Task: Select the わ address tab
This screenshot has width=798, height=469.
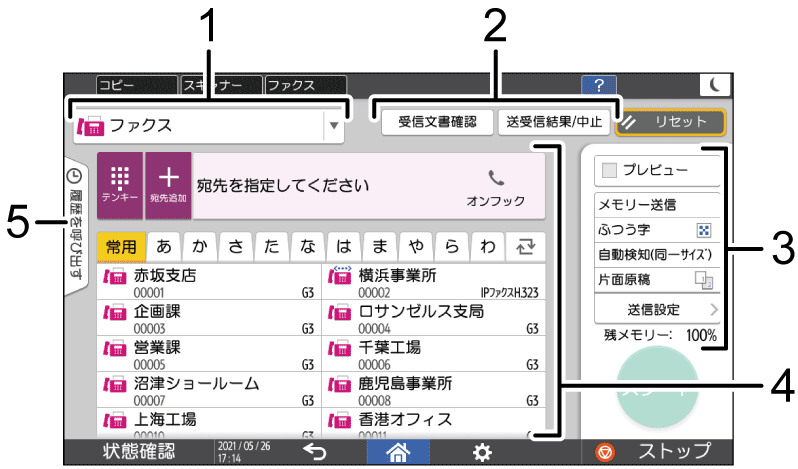Action: point(488,247)
